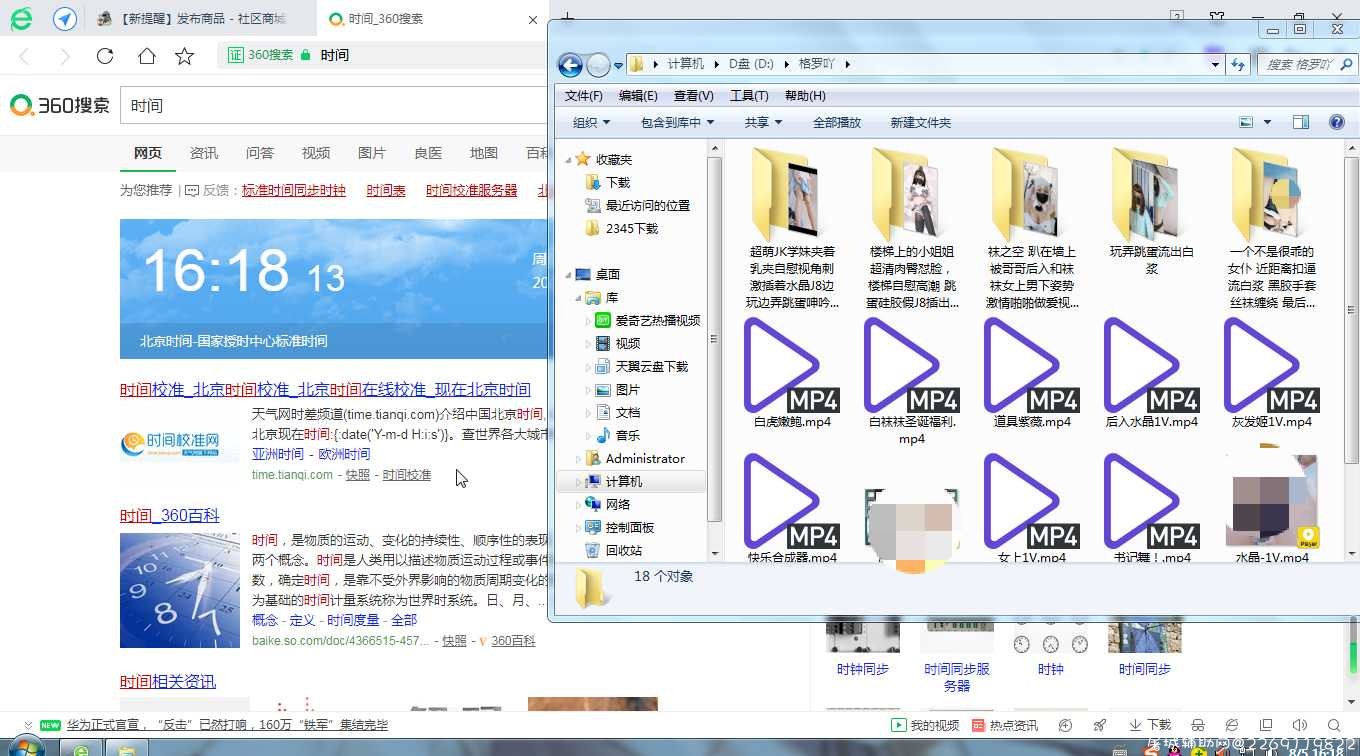Click the 全部播放 button in Explorer
The height and width of the screenshot is (756, 1360).
[837, 122]
